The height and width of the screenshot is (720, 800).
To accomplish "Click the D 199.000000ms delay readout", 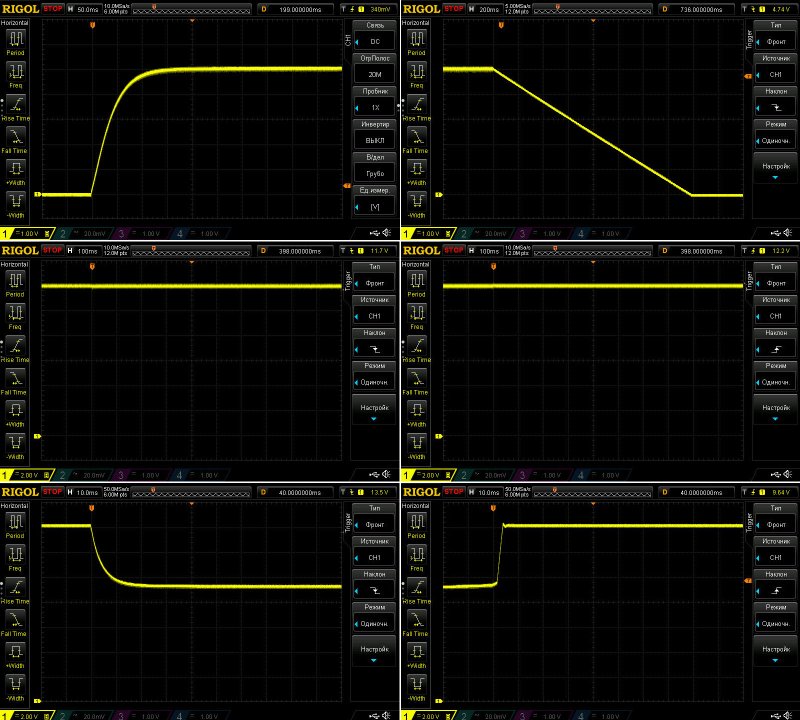I will click(x=295, y=9).
